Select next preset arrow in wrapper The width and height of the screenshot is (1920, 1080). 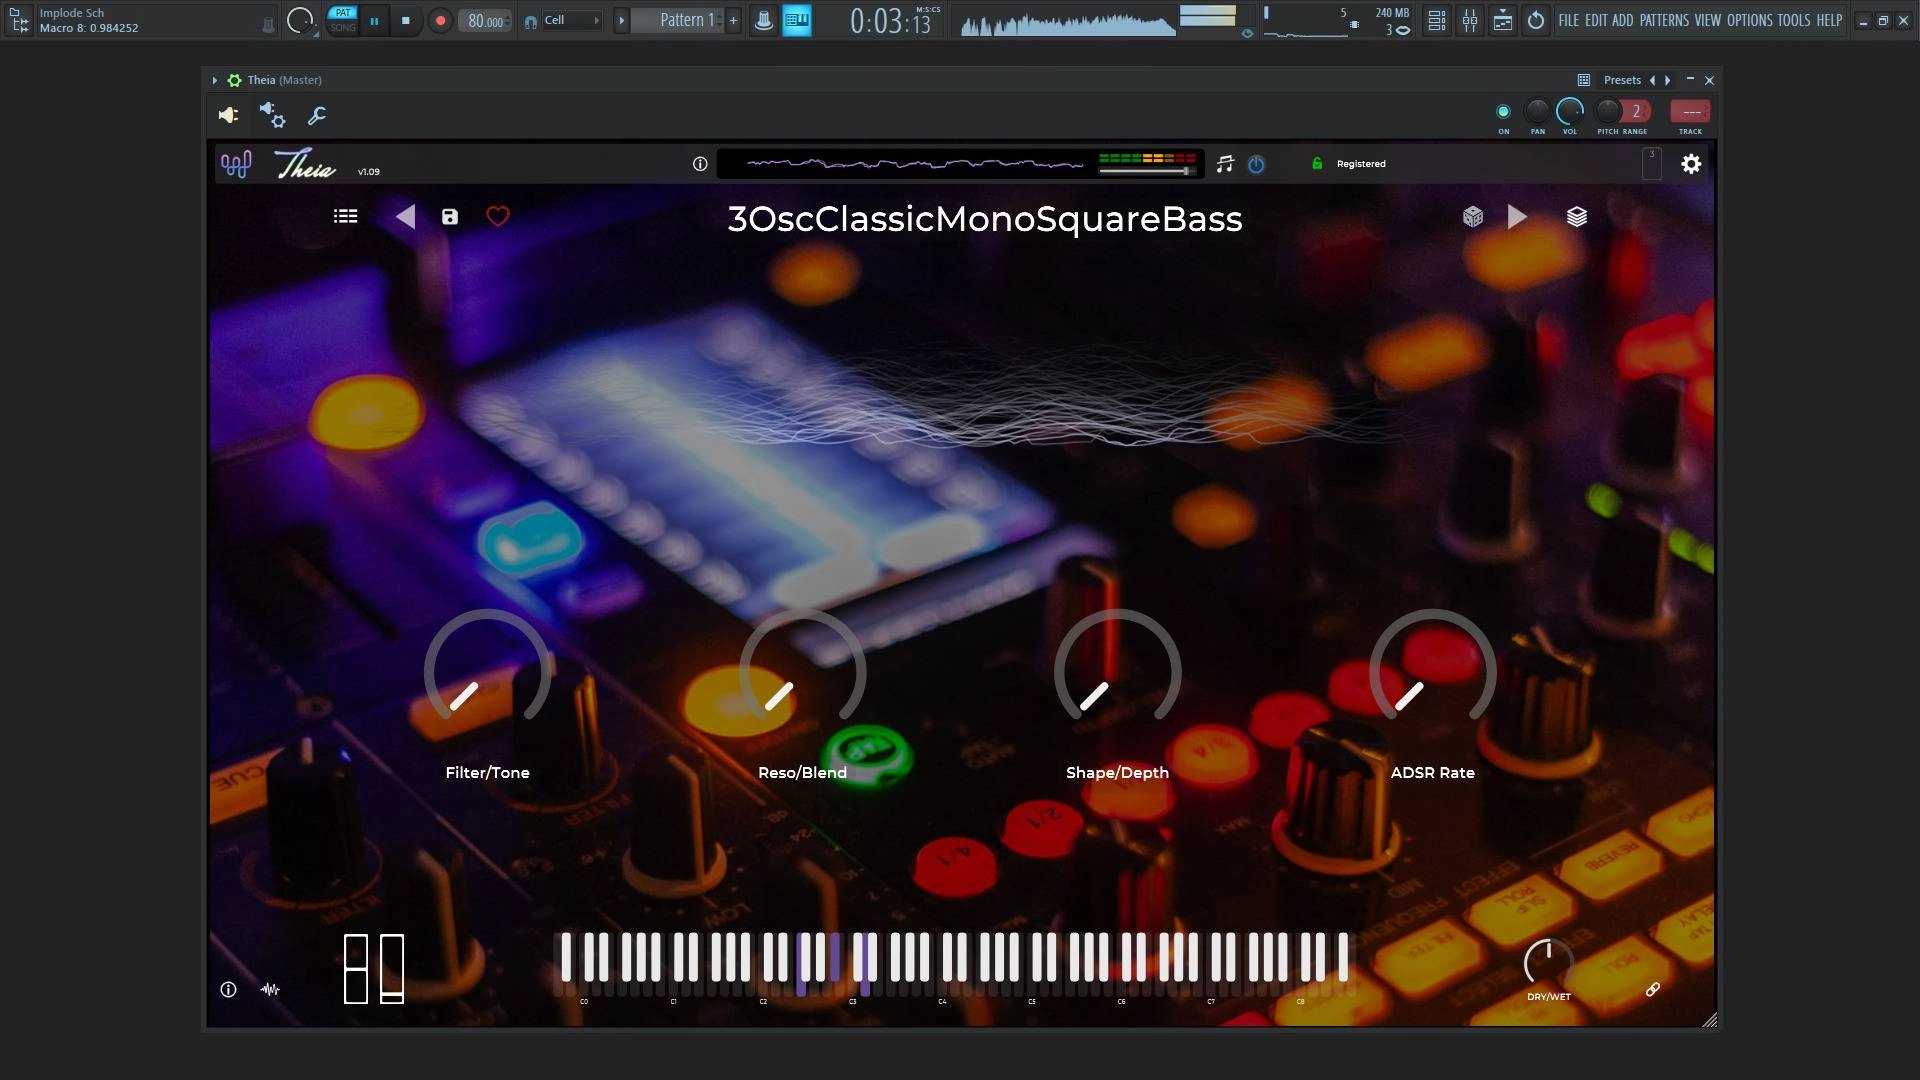click(1667, 80)
